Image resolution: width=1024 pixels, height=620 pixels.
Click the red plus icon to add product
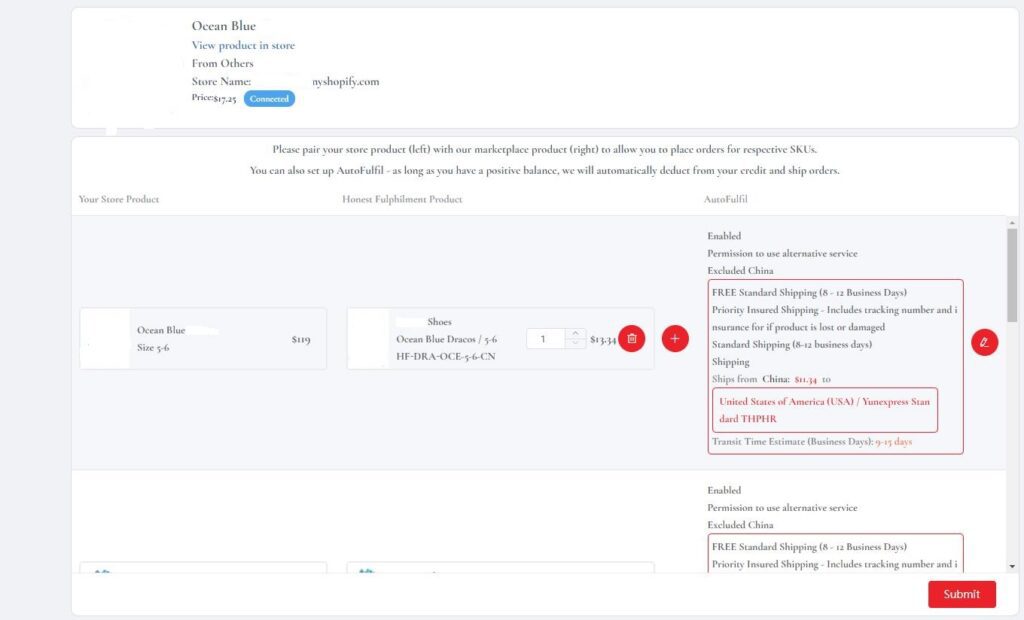click(674, 339)
